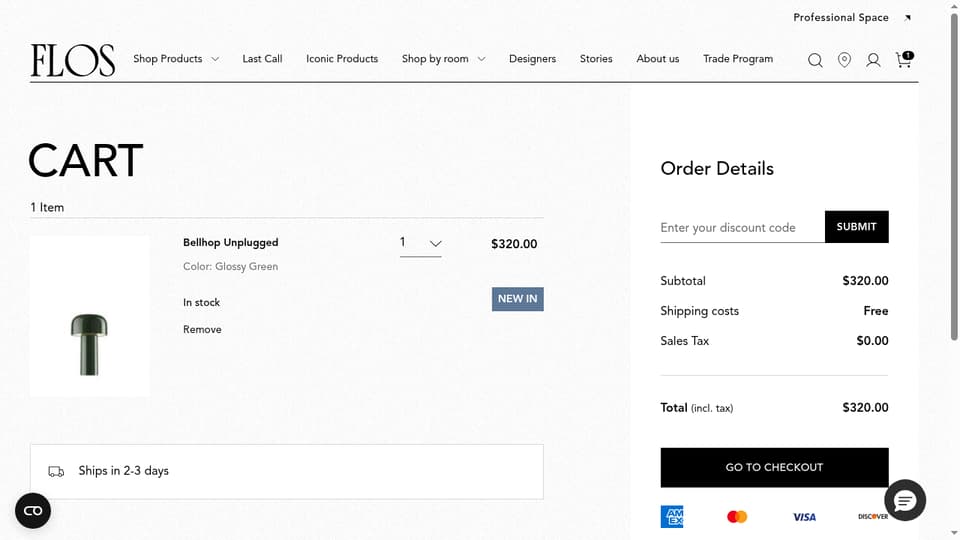Submit the discount code
This screenshot has height=540, width=960.
857,227
